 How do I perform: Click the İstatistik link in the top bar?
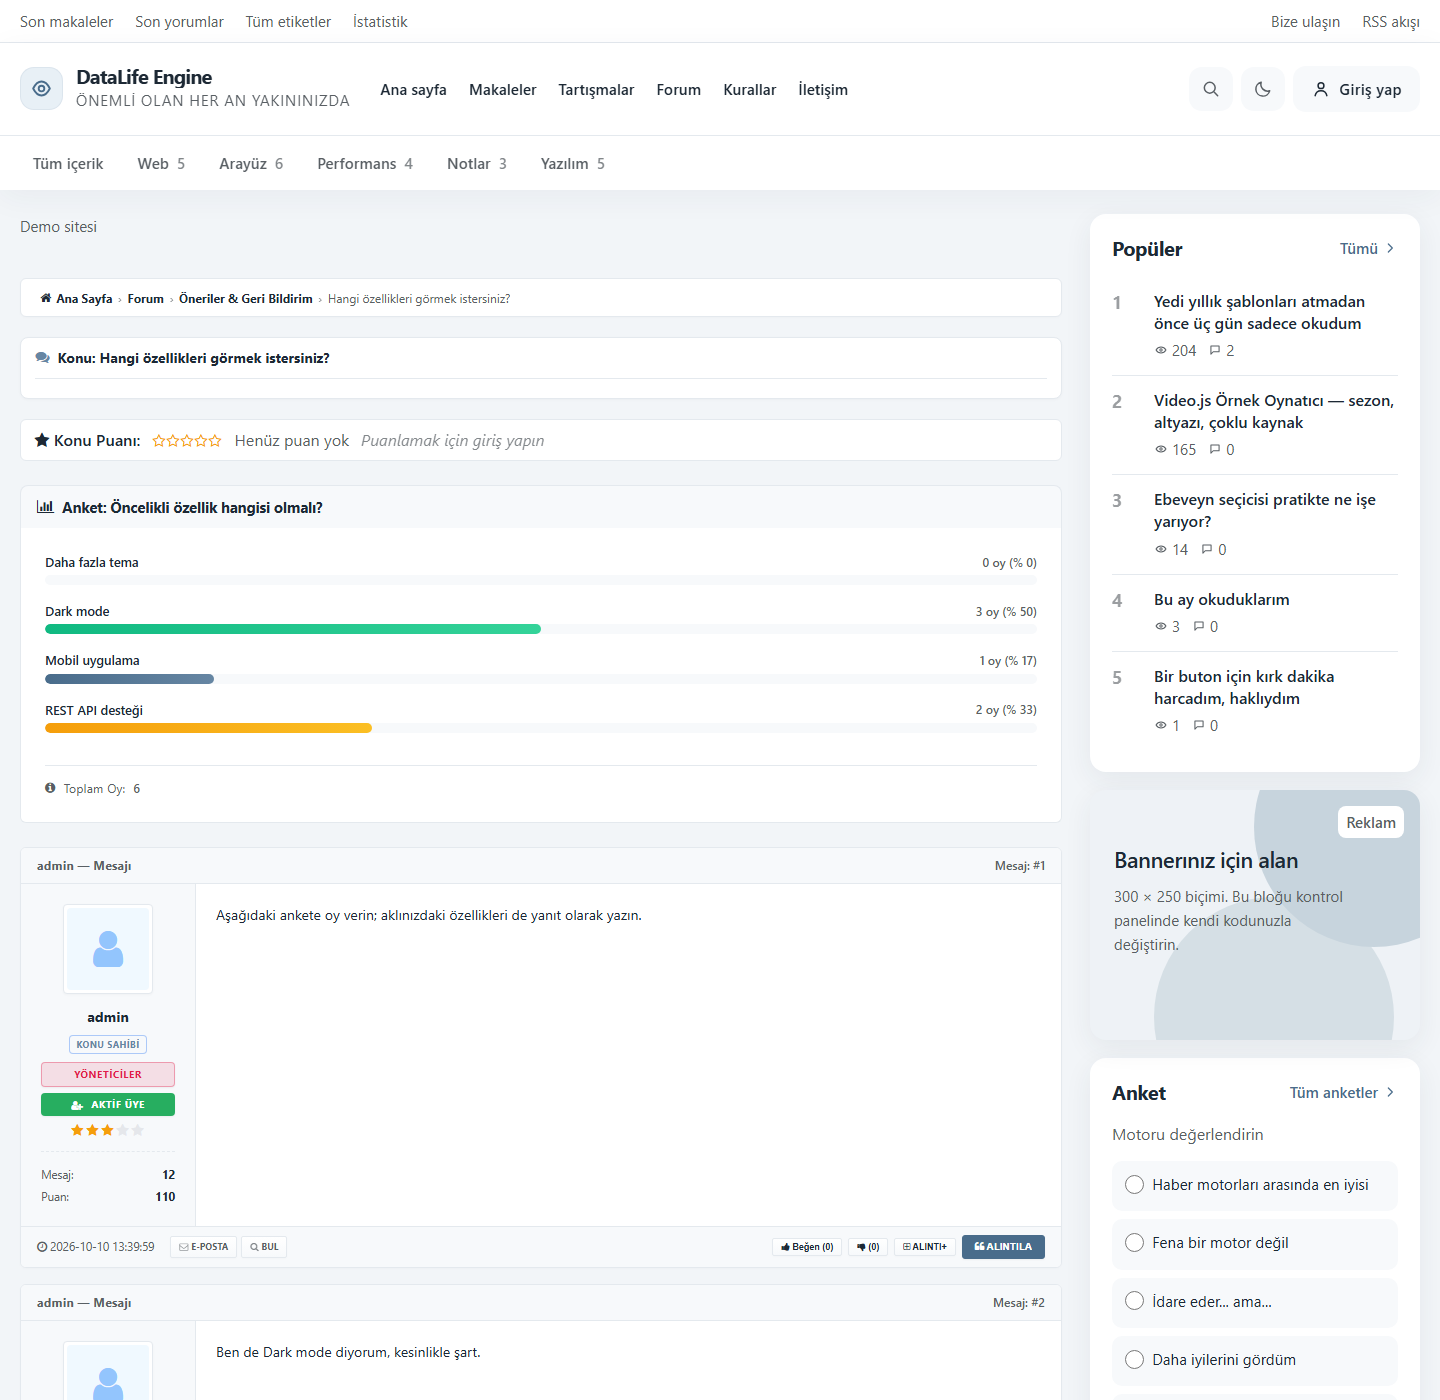coord(380,22)
